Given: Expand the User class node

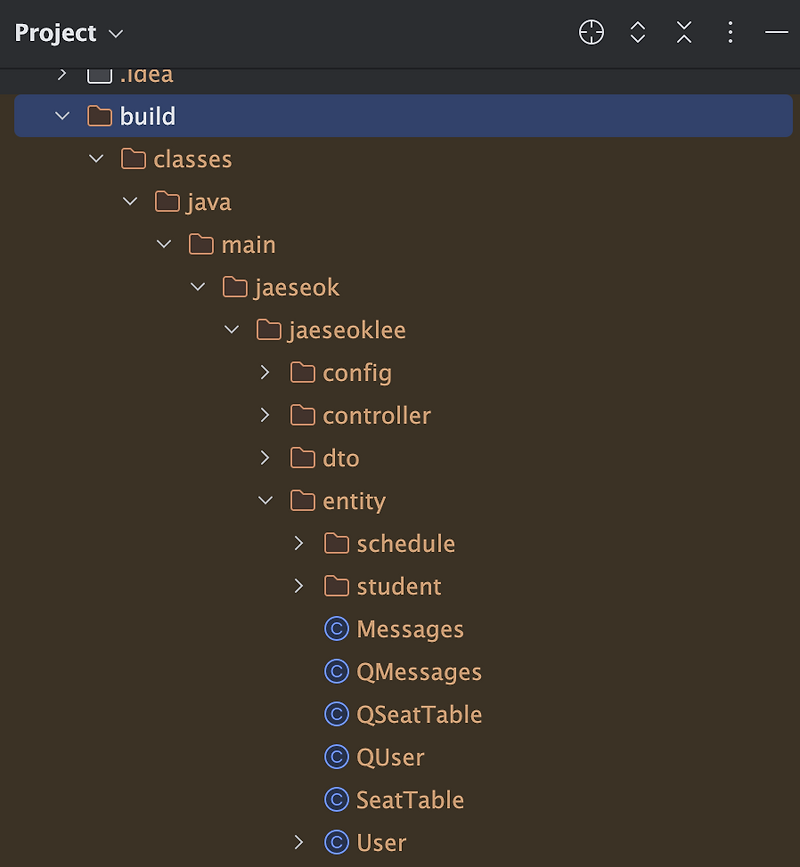Looking at the screenshot, I should click(x=299, y=843).
